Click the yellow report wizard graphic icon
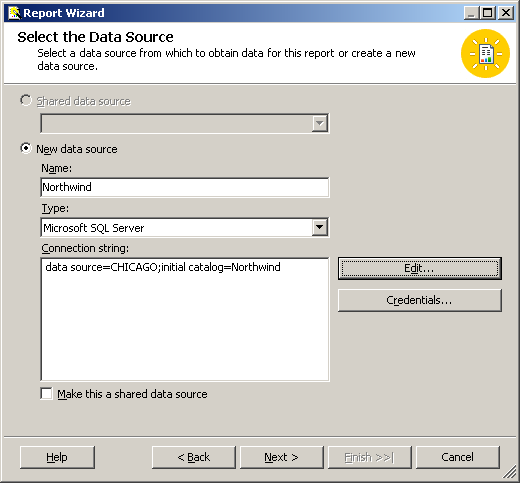Image resolution: width=520 pixels, height=483 pixels. click(x=485, y=53)
